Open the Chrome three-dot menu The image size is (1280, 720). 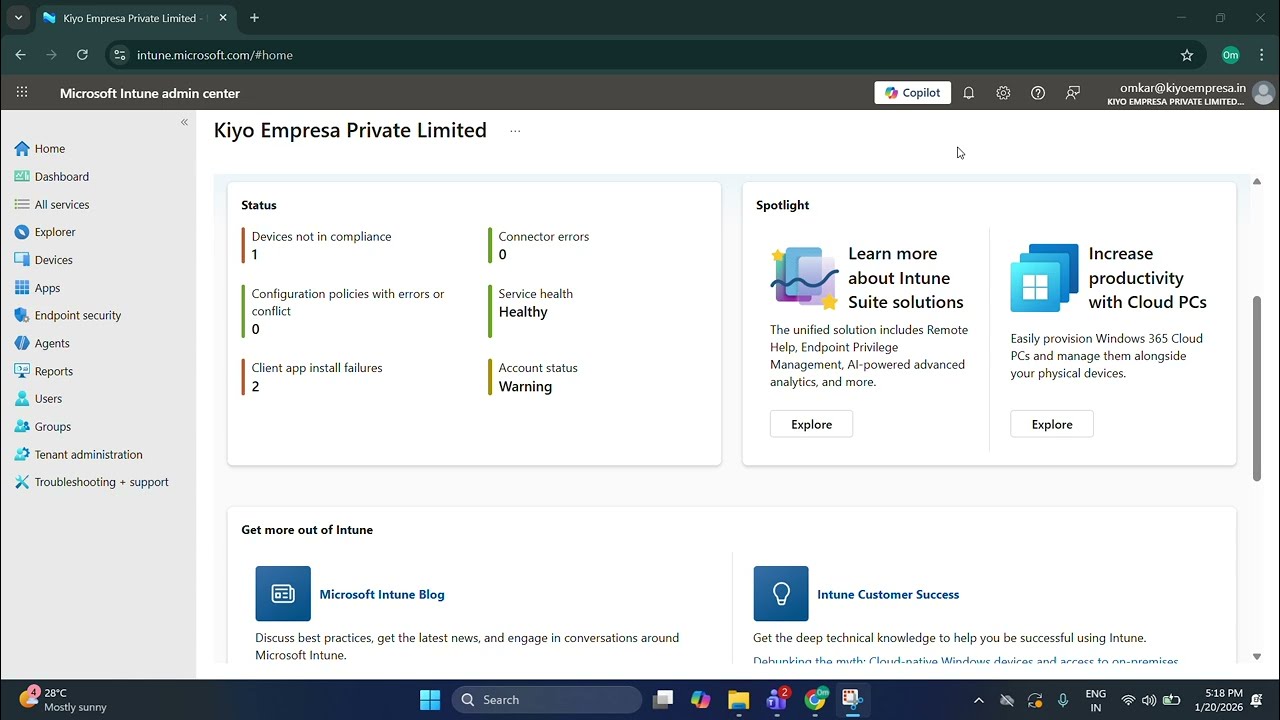[1261, 55]
